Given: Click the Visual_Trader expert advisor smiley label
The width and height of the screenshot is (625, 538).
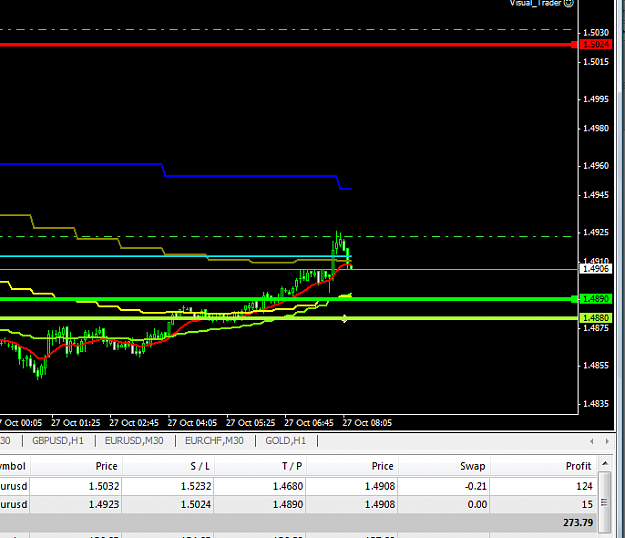Looking at the screenshot, I should [541, 3].
